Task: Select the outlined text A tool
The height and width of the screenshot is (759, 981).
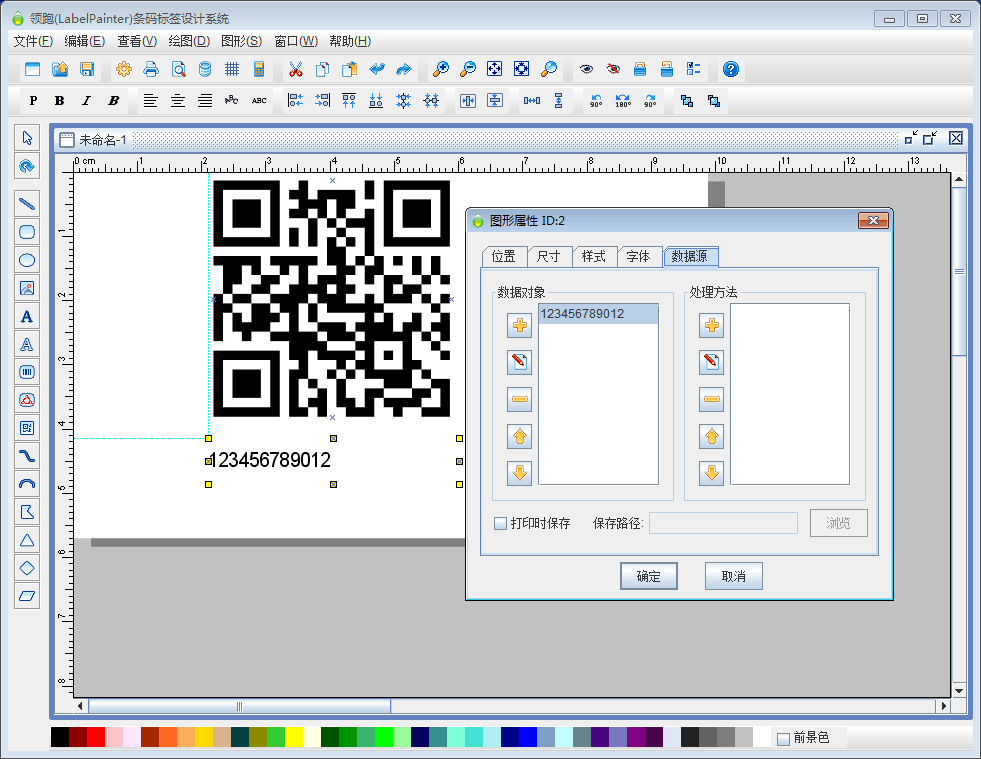Action: click(27, 344)
